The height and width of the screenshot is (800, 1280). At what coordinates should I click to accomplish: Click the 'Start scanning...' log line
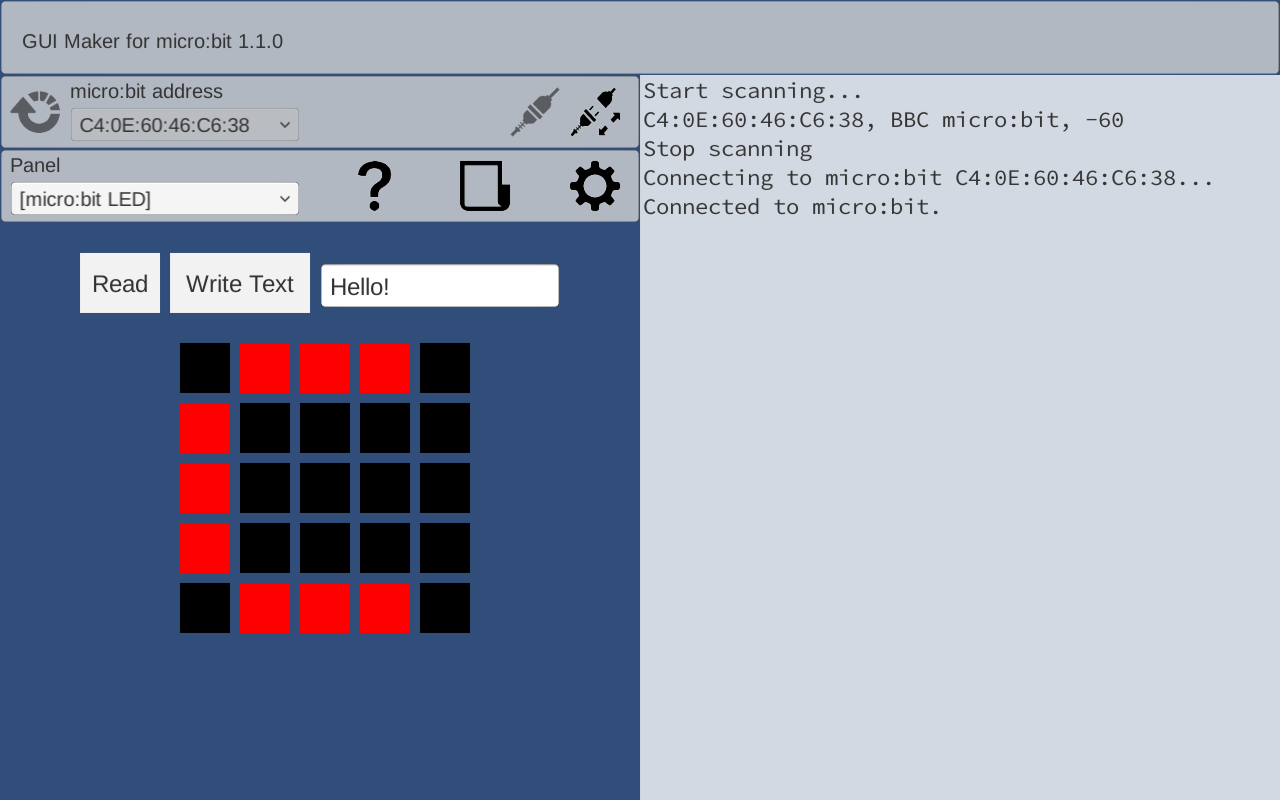pos(753,91)
